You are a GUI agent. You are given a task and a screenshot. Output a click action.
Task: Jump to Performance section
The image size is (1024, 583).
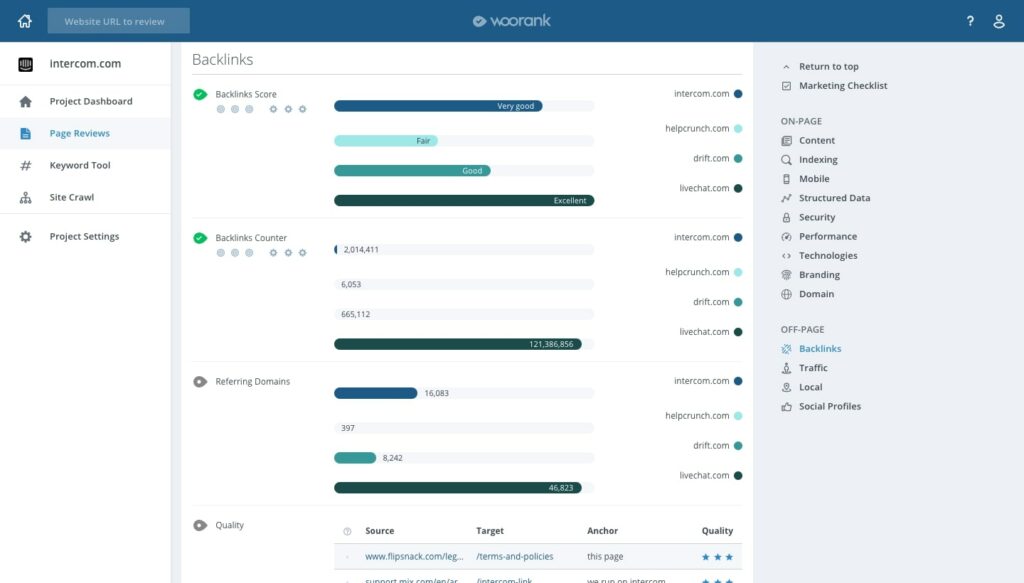click(x=827, y=236)
